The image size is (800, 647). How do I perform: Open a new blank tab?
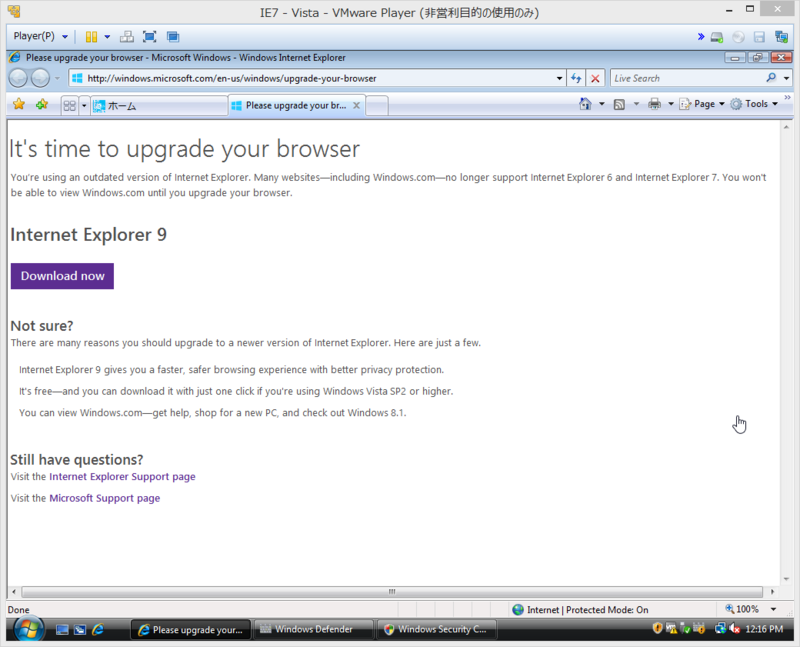[x=377, y=106]
